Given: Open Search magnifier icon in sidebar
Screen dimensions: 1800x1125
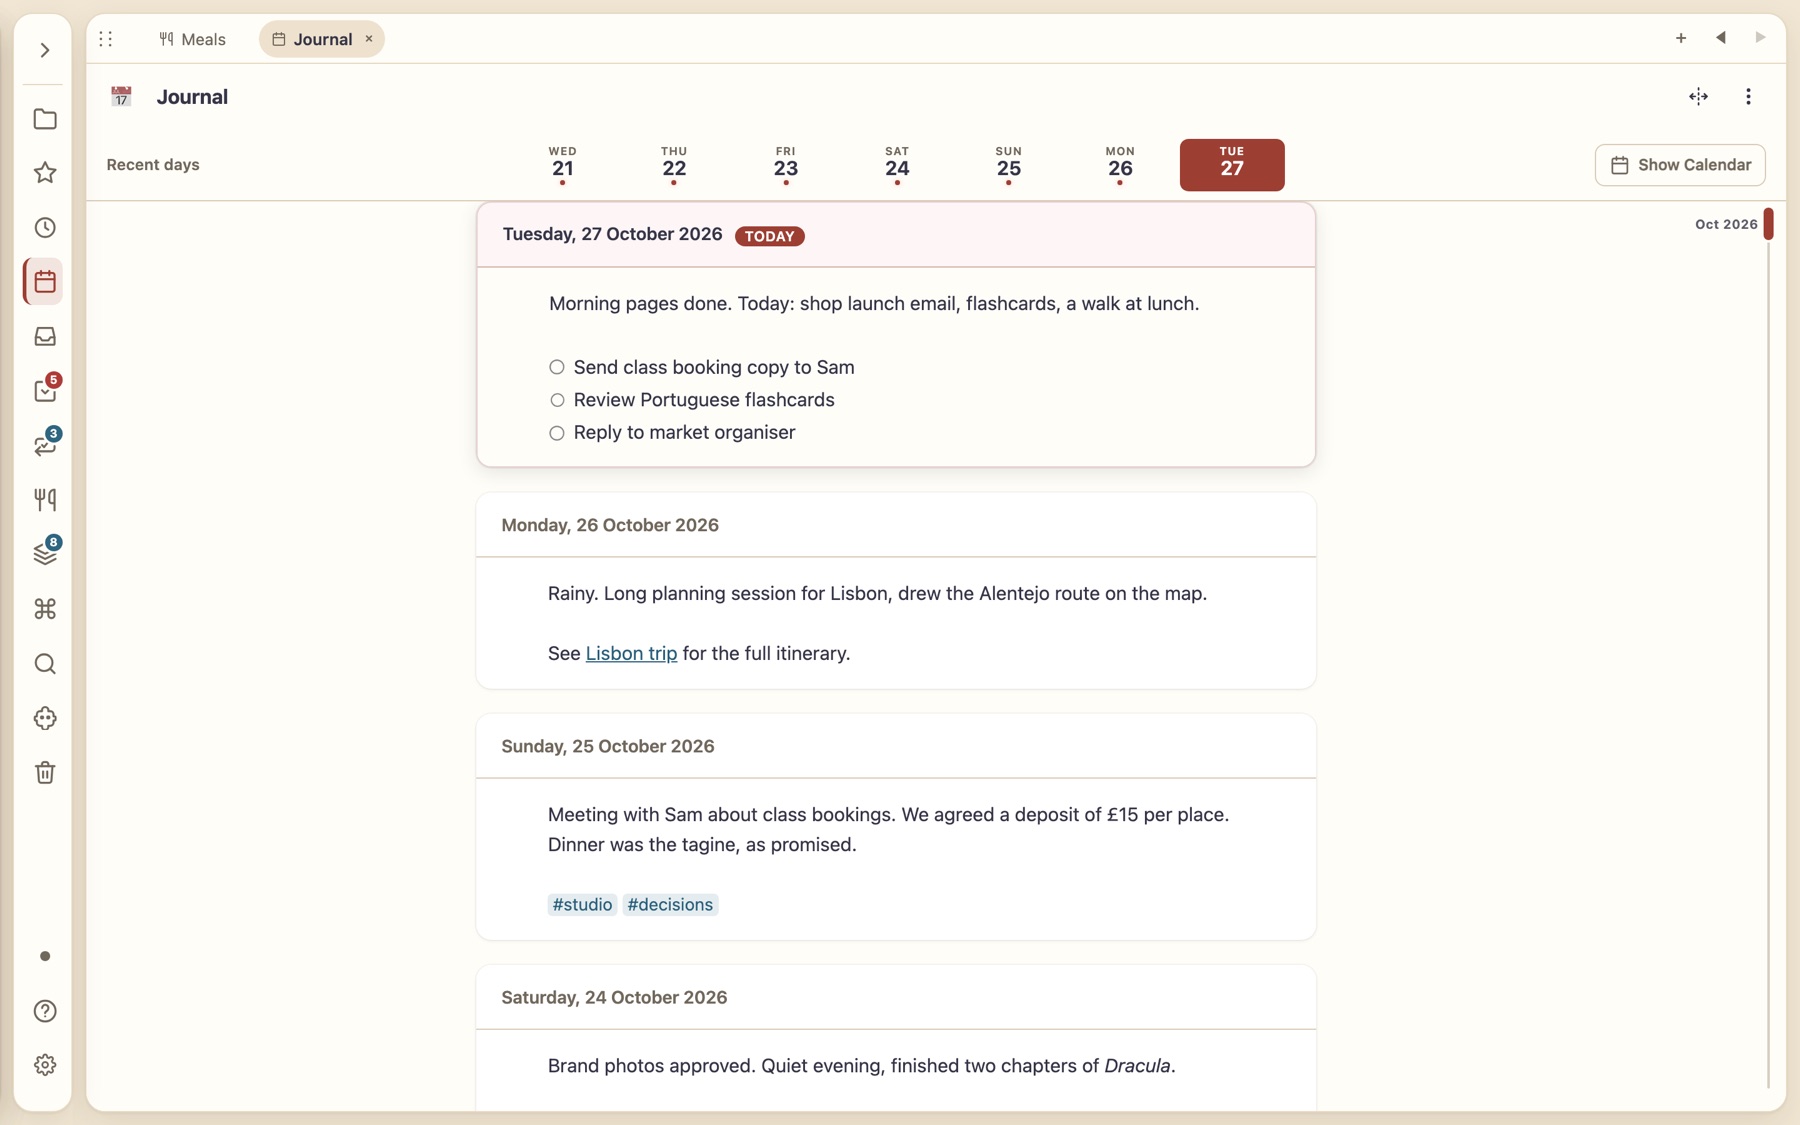Looking at the screenshot, I should 45,664.
